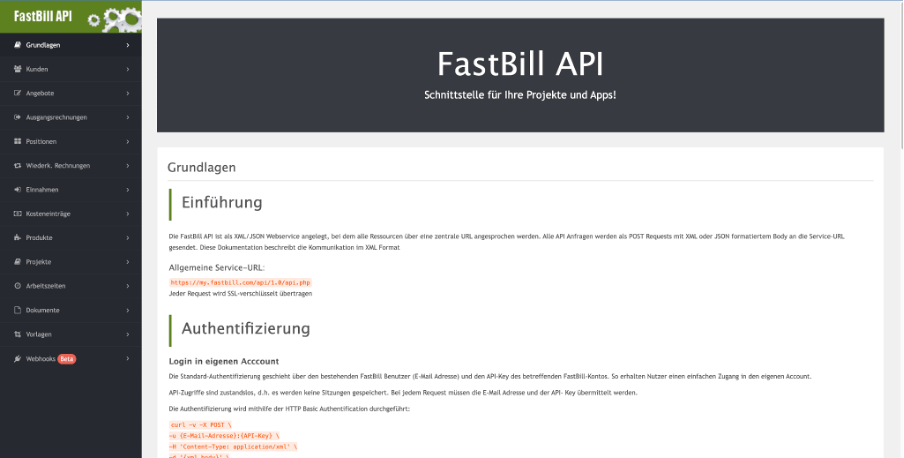The width and height of the screenshot is (904, 458).
Task: Go to Vorlagen section
Action: tap(70, 335)
